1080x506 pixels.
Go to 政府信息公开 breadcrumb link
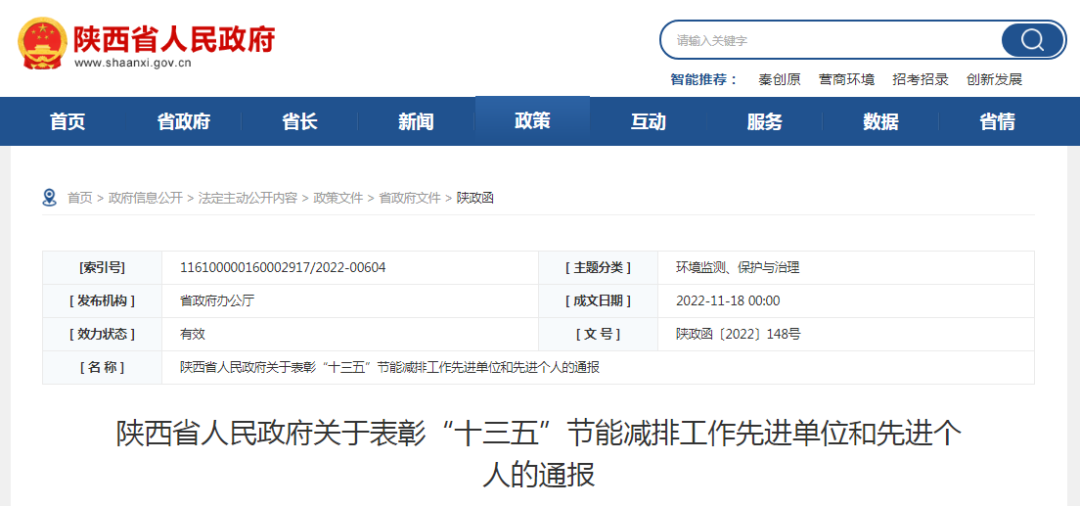pos(145,198)
